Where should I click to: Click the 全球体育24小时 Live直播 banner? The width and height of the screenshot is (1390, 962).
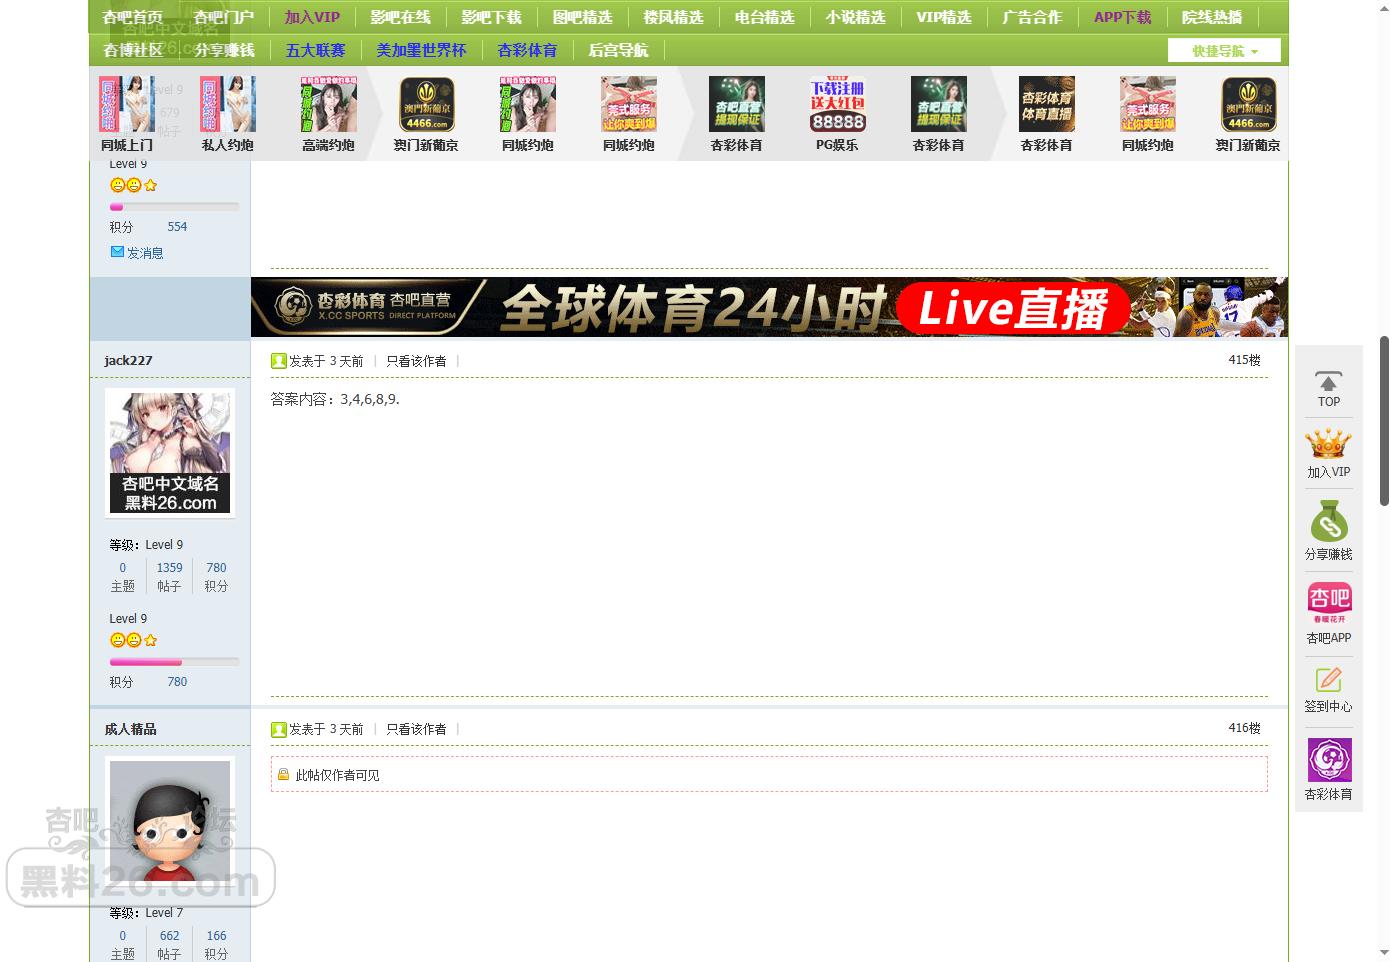click(768, 307)
